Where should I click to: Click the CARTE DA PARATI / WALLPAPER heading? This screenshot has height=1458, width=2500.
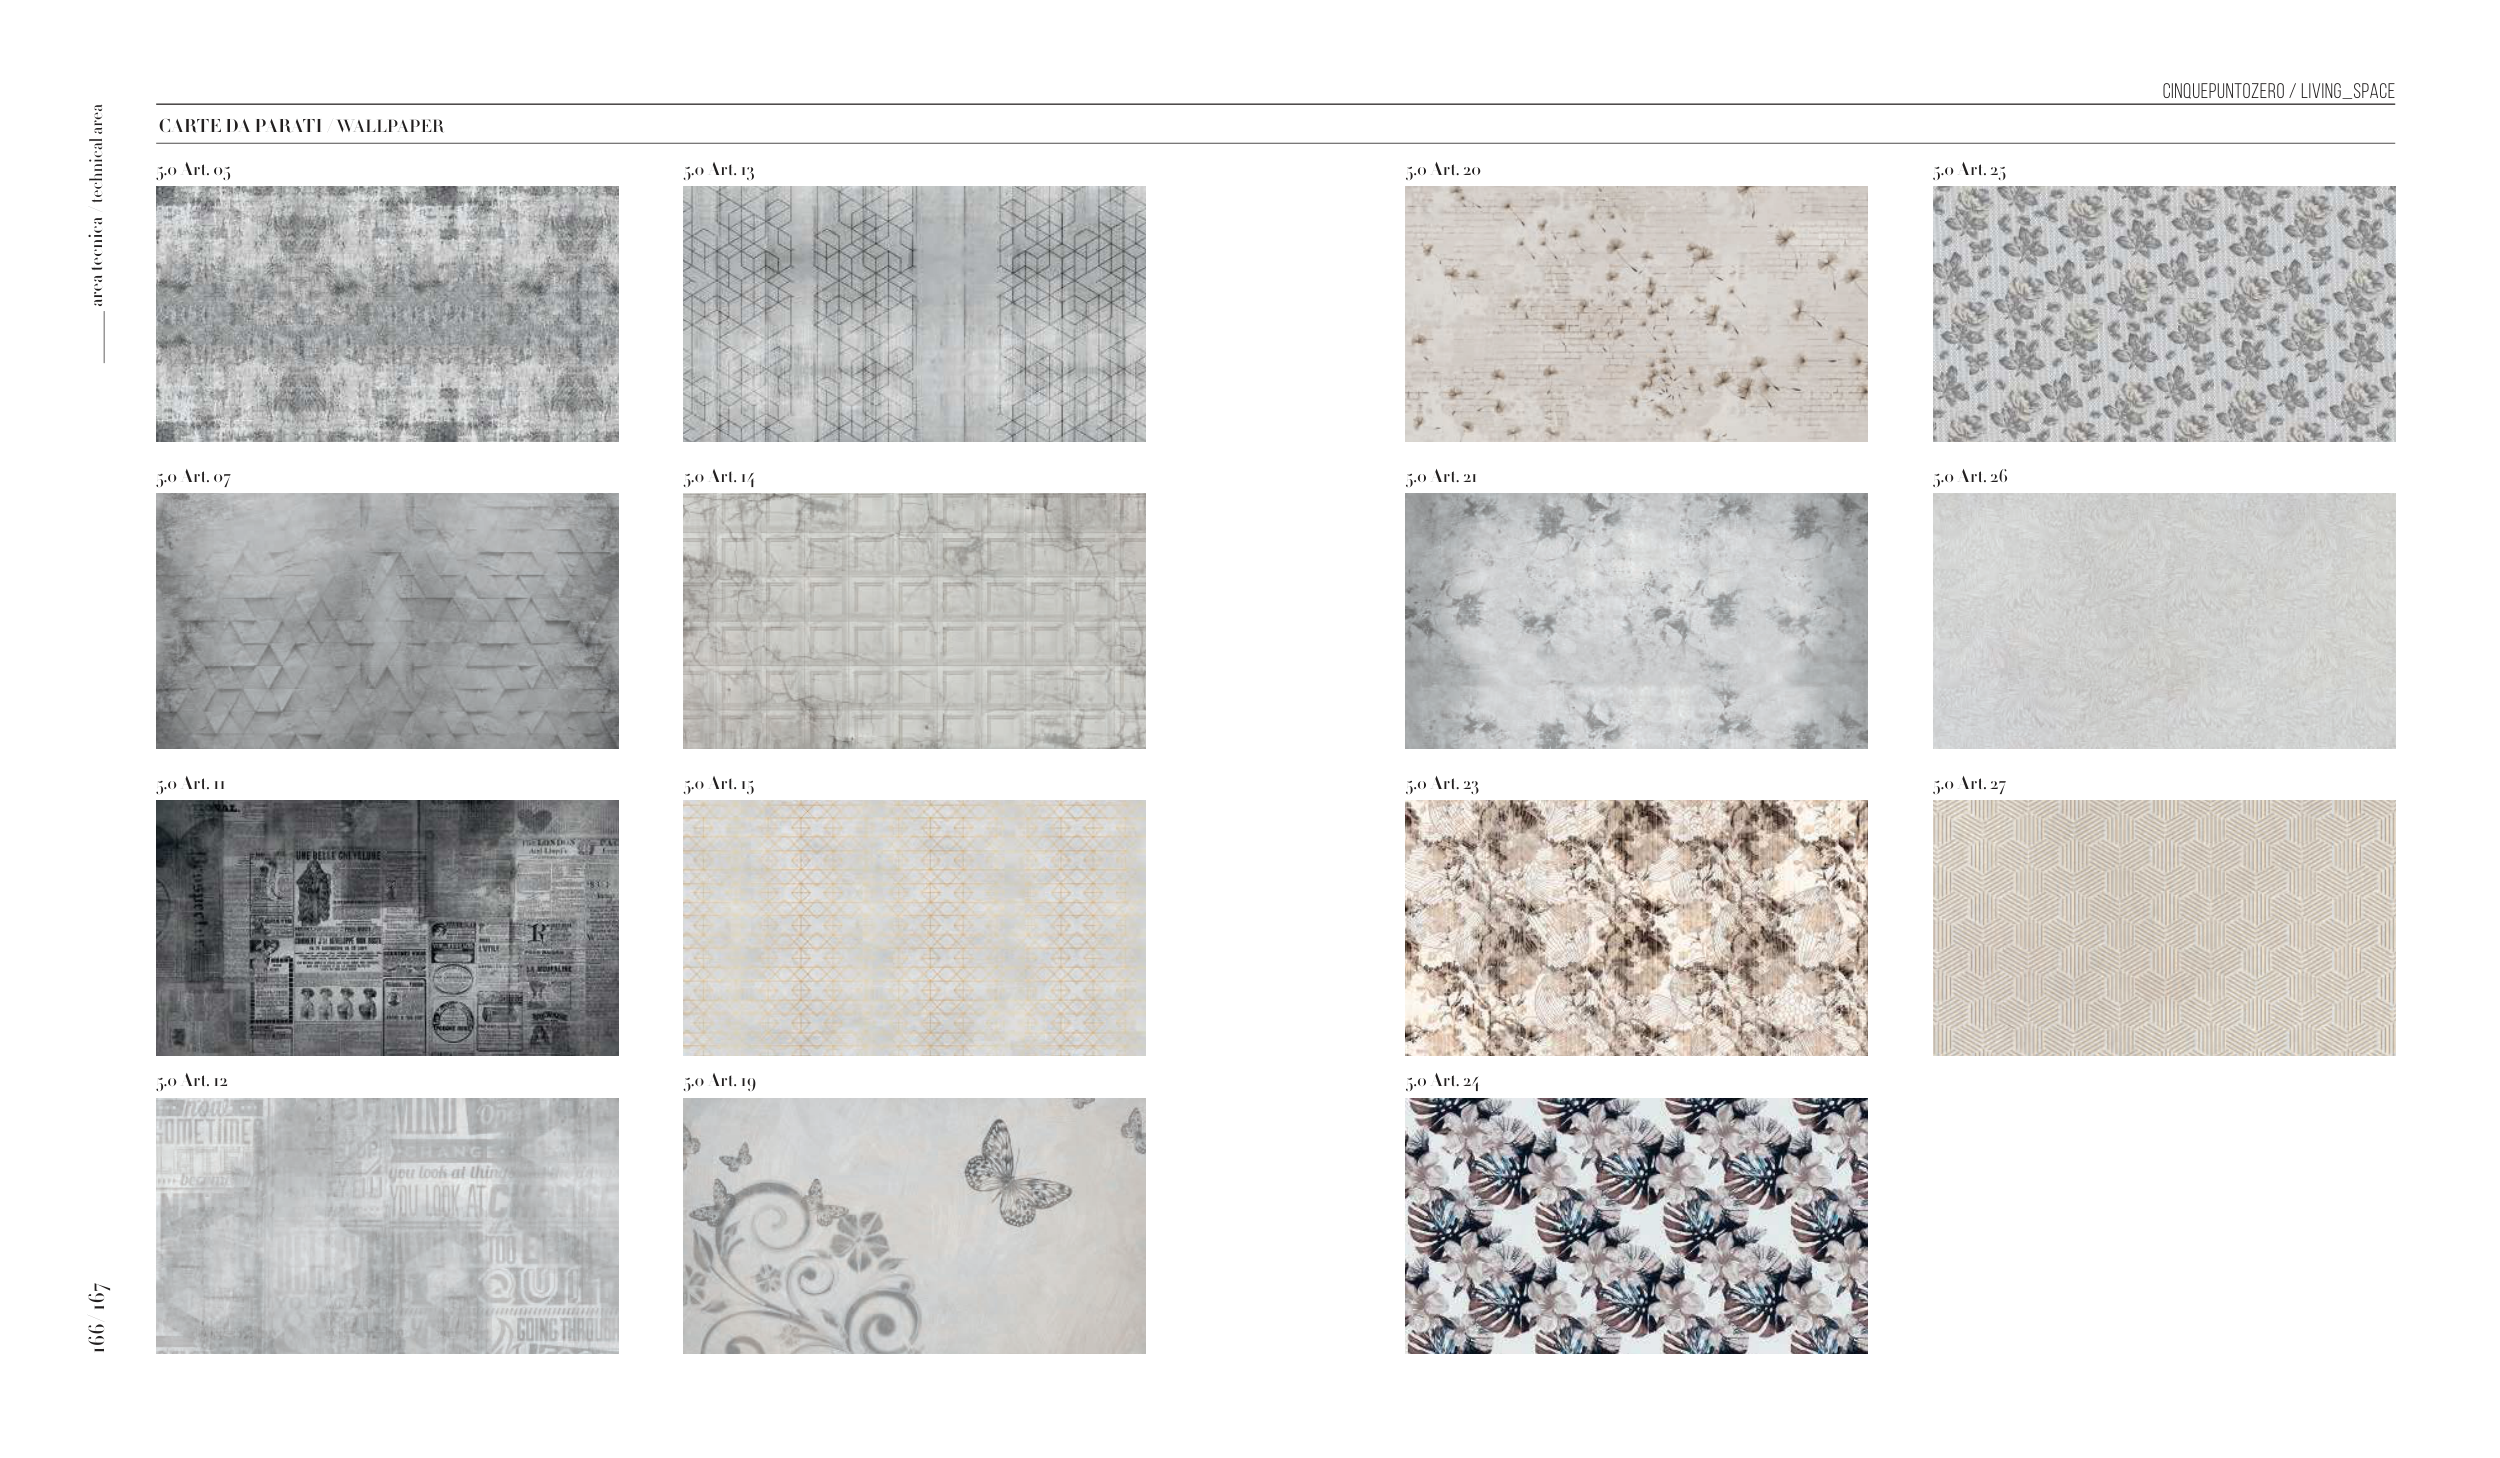pos(301,126)
